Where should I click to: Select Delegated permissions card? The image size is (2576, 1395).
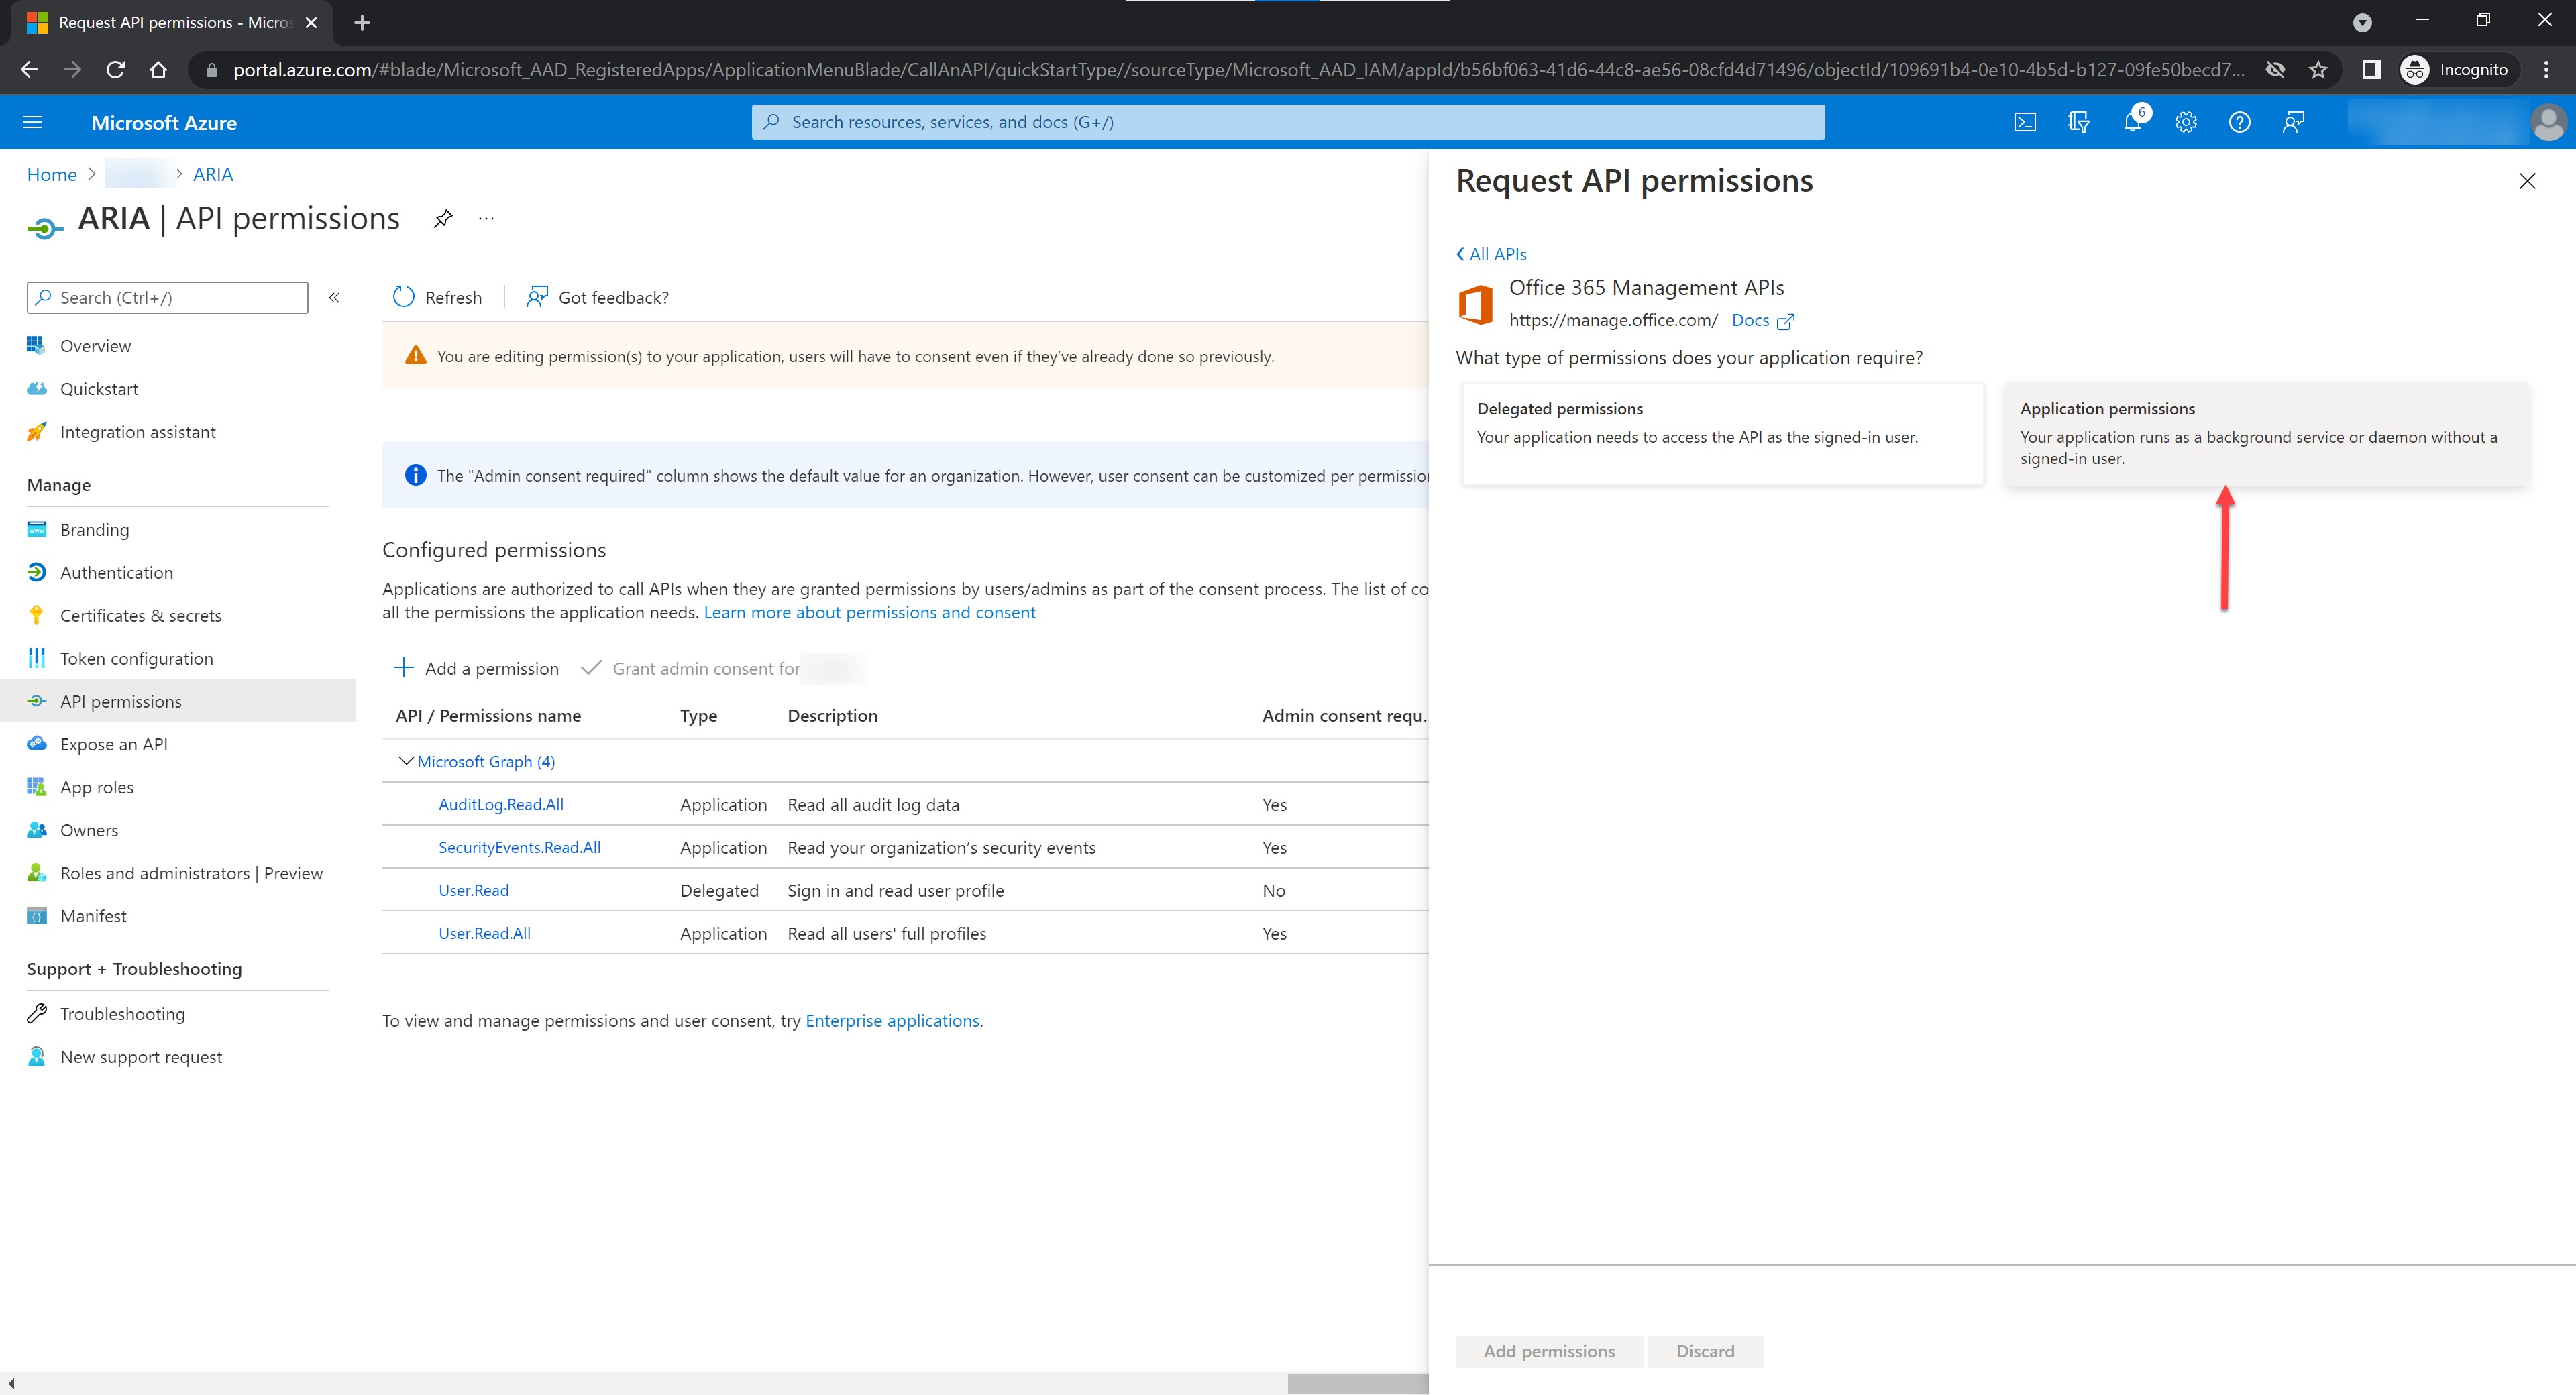pos(1721,434)
